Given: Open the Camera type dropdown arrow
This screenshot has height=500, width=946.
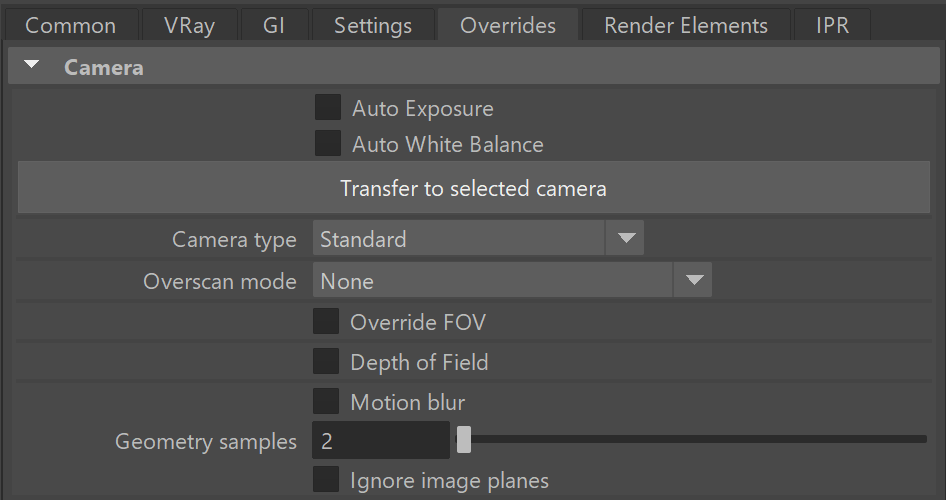Looking at the screenshot, I should tap(626, 238).
